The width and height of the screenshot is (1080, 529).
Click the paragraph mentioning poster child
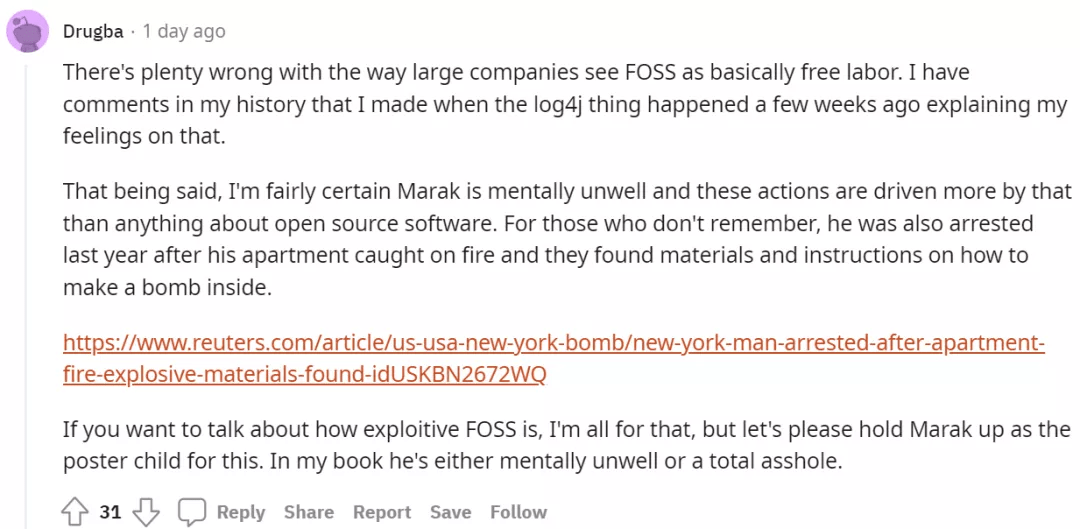click(566, 446)
